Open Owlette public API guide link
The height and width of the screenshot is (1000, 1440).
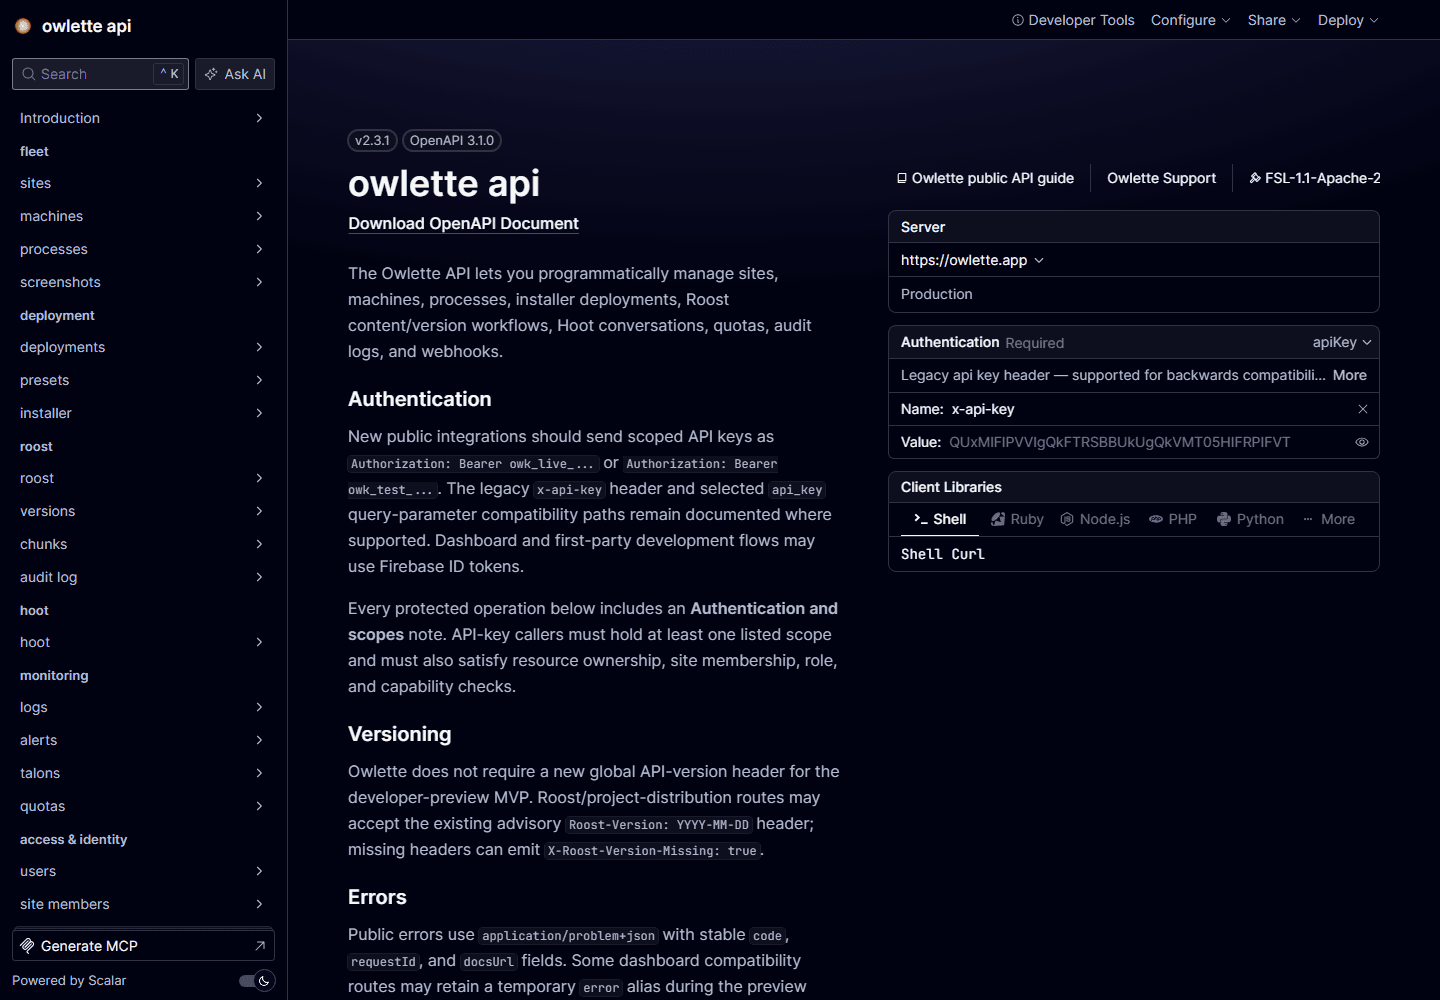[x=985, y=178]
